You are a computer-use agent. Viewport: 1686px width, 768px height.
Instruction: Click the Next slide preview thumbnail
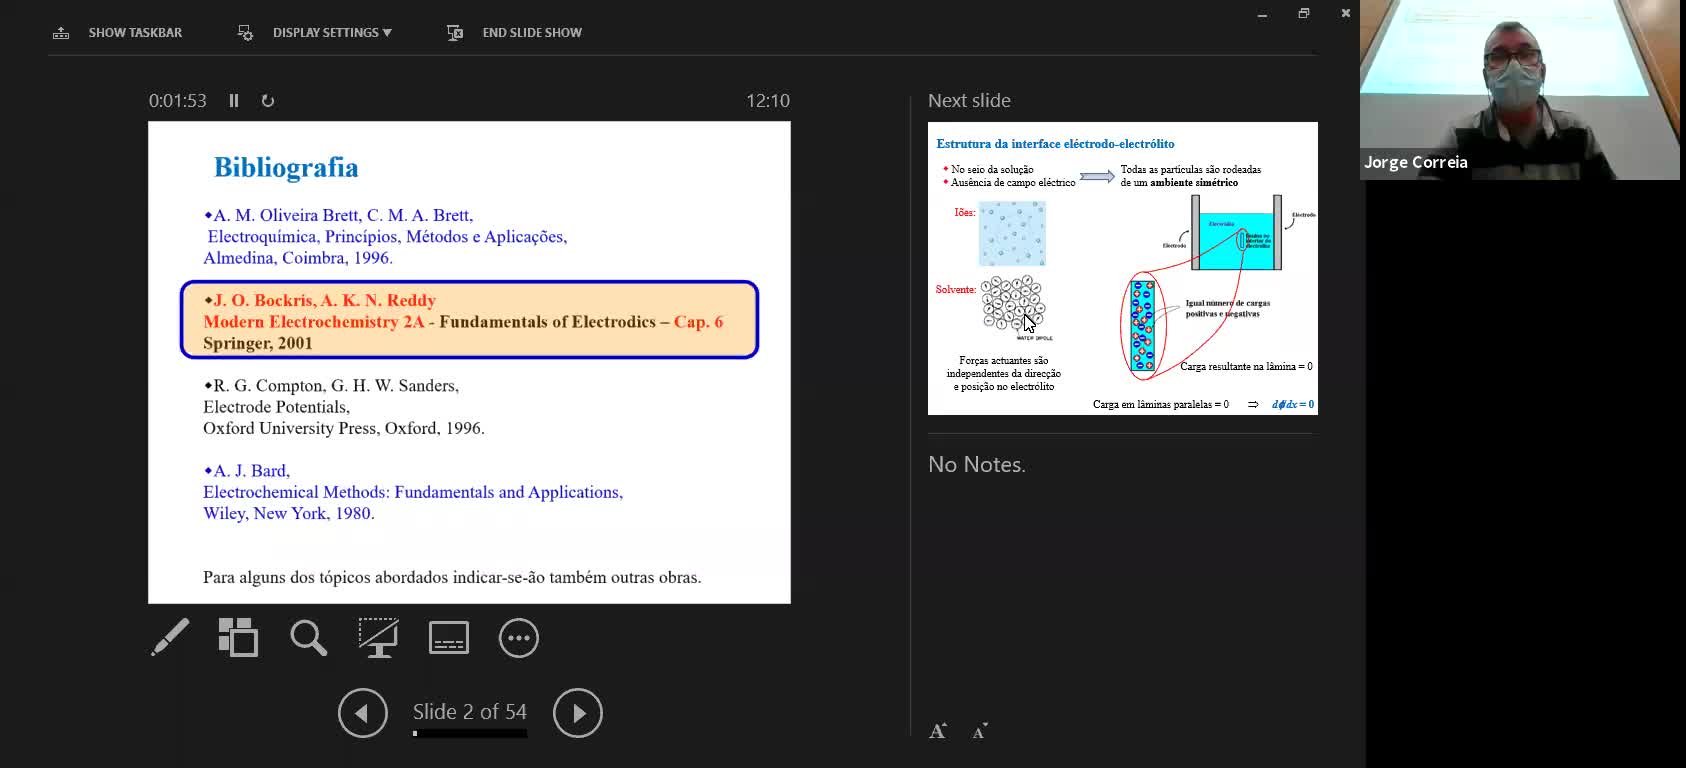1122,268
